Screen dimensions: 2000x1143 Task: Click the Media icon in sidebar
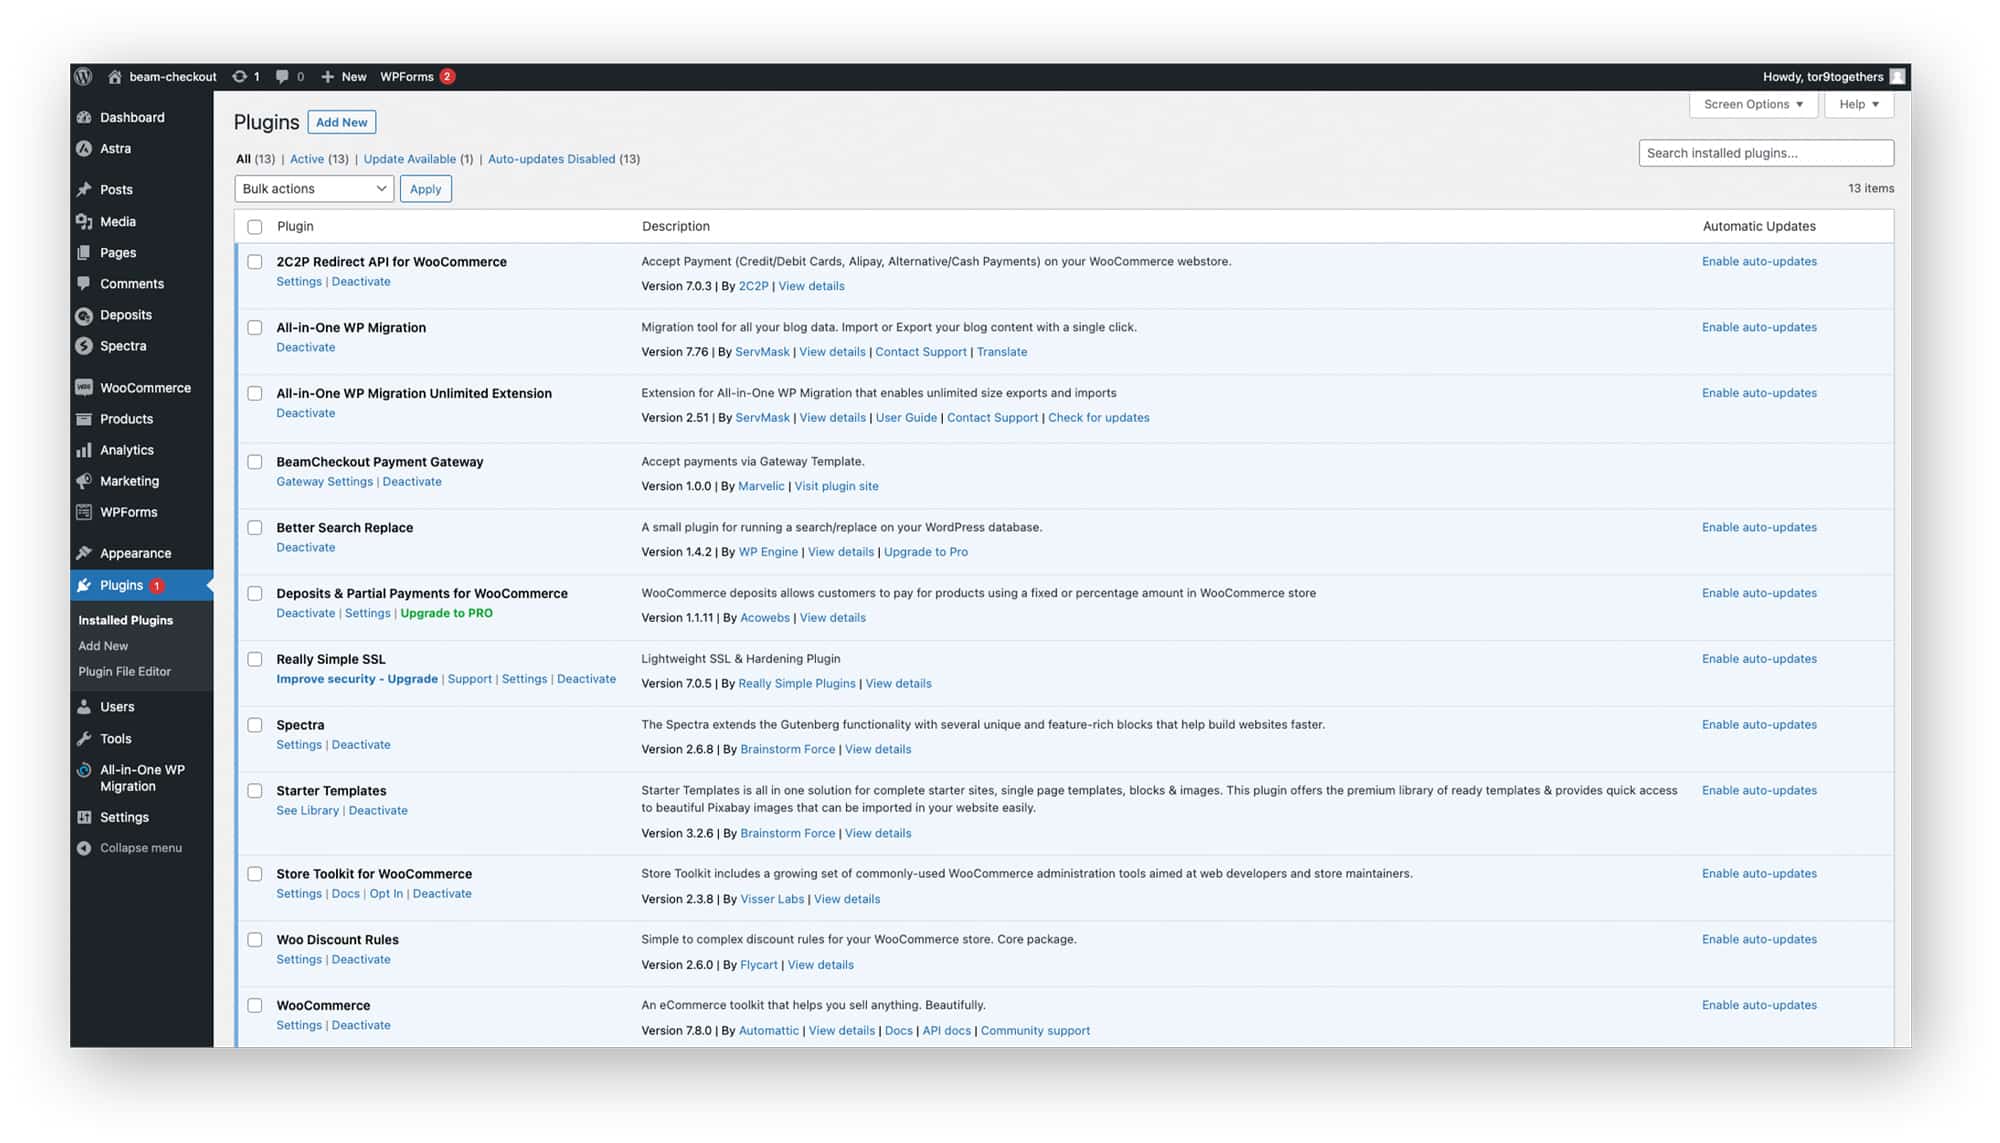click(x=84, y=221)
